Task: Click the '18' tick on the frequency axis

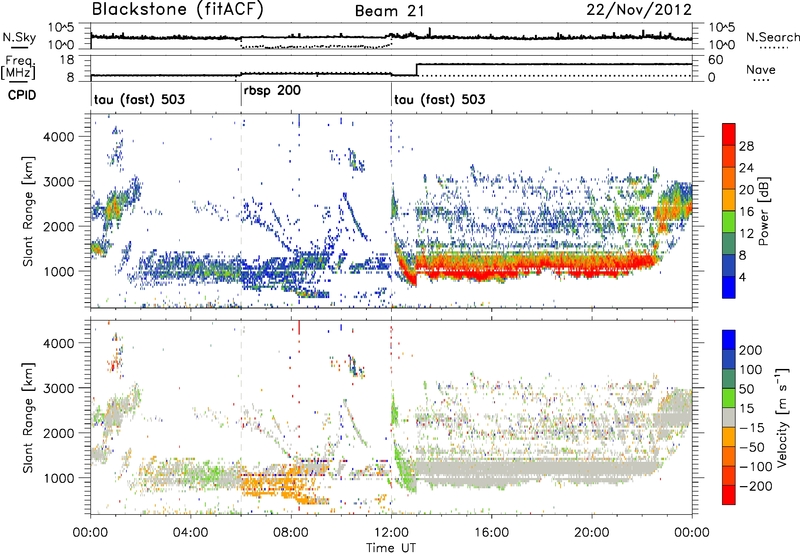Action: point(67,60)
